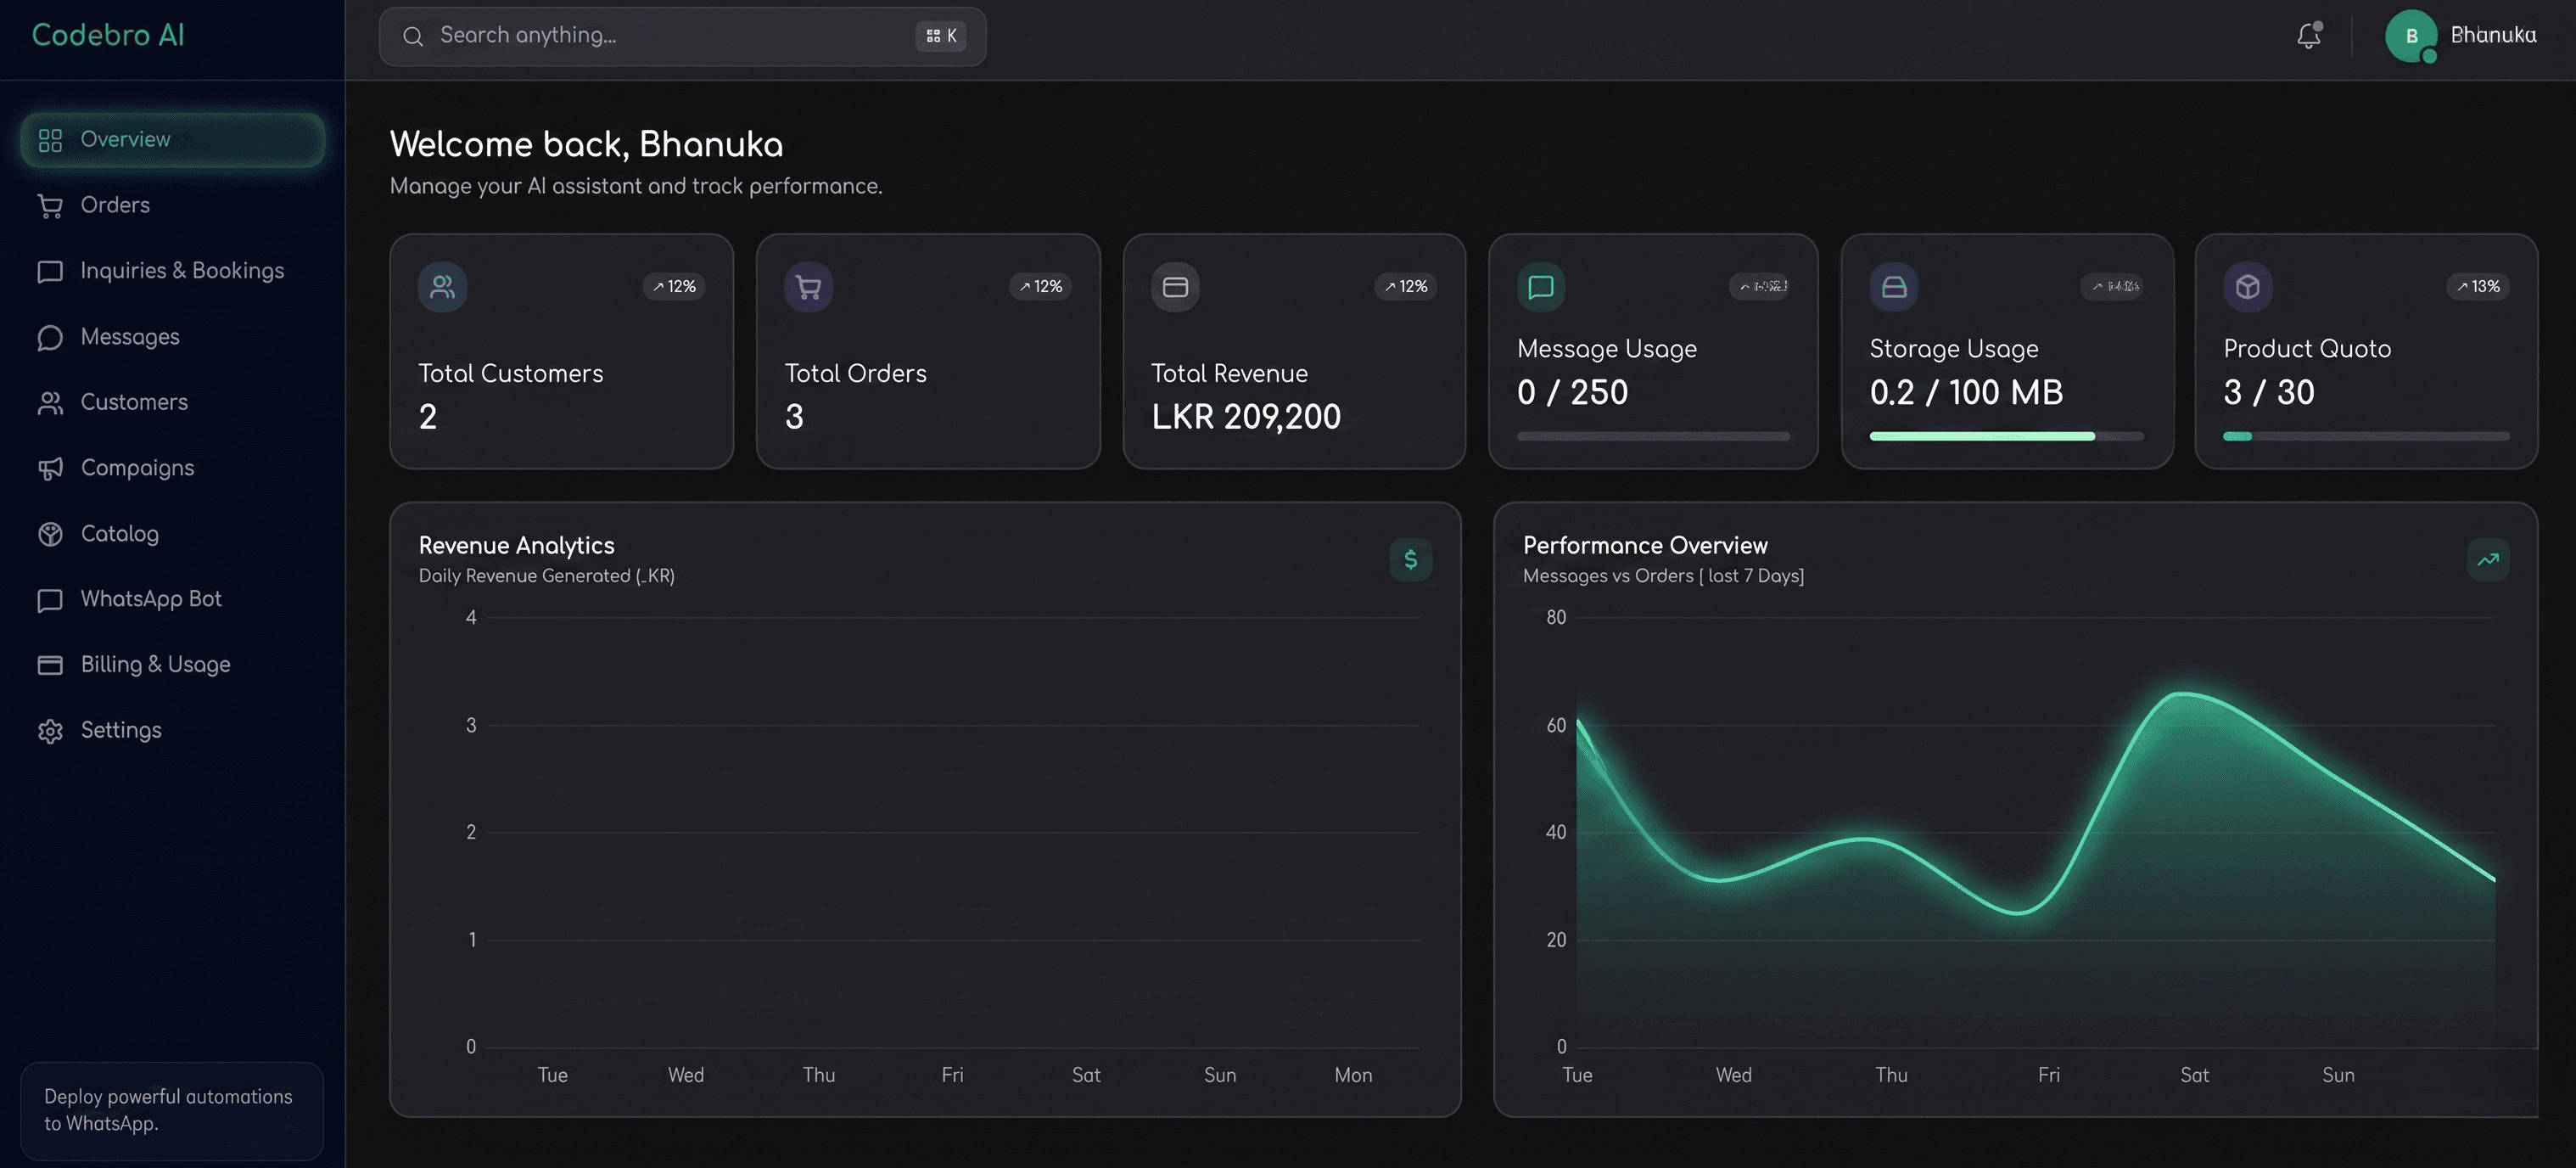Open Inquiries & Bookings
Viewport: 2576px width, 1168px height.
tap(172, 271)
